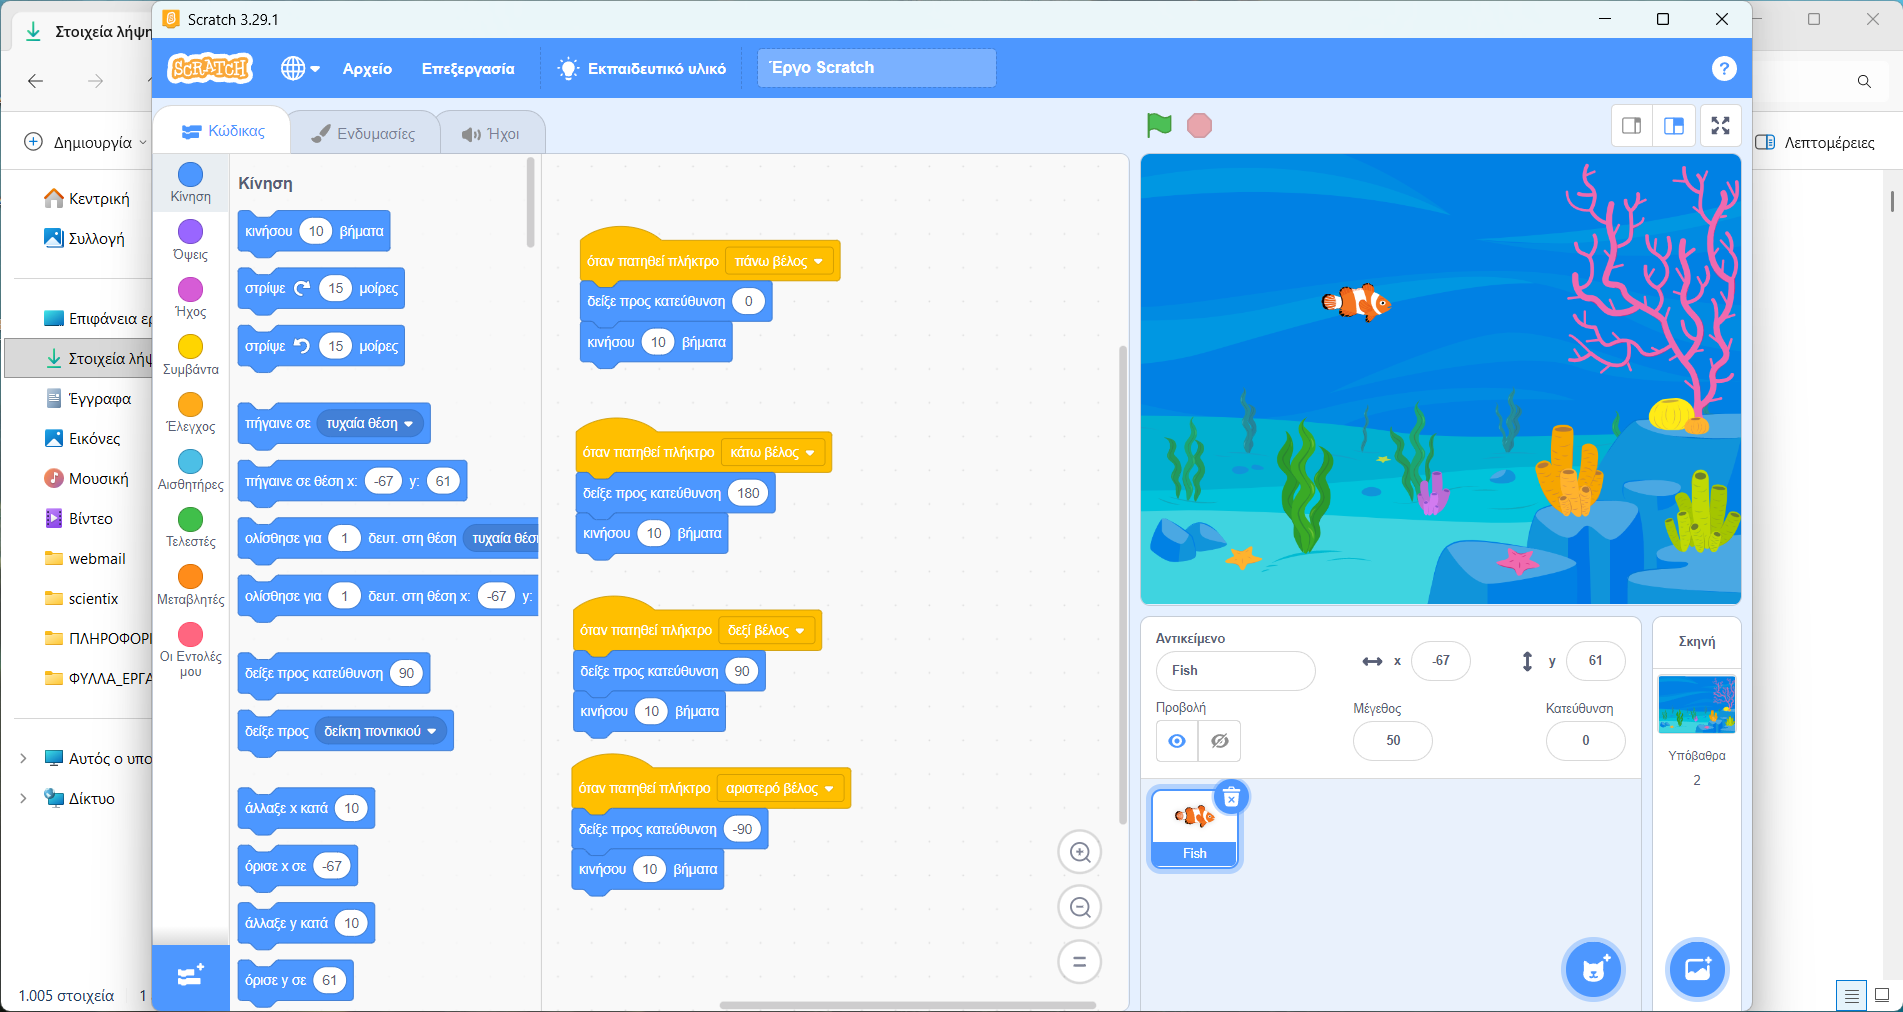Switch to the Ενδυμασίες tab
This screenshot has width=1903, height=1012.
click(363, 133)
